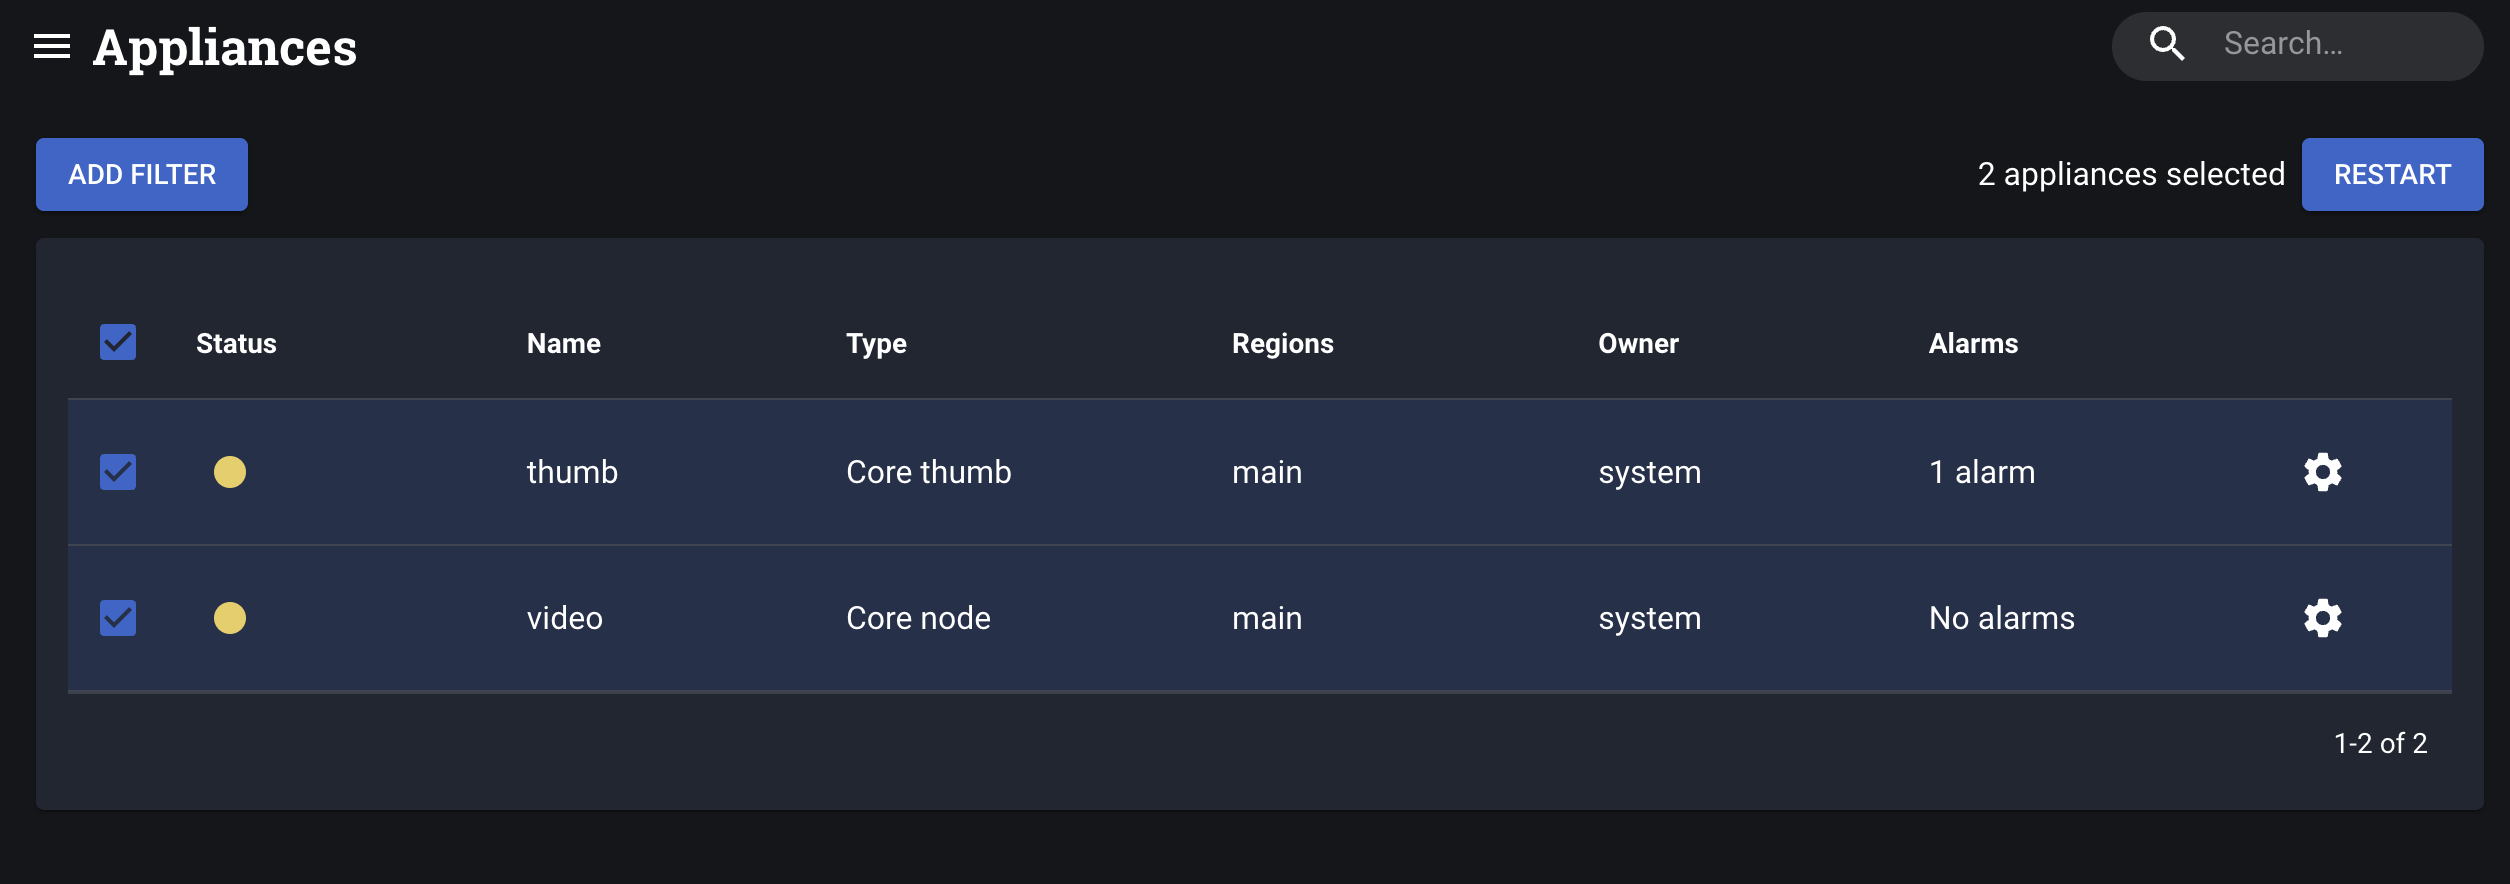2510x884 pixels.
Task: Sort by the Status column header
Action: [236, 343]
